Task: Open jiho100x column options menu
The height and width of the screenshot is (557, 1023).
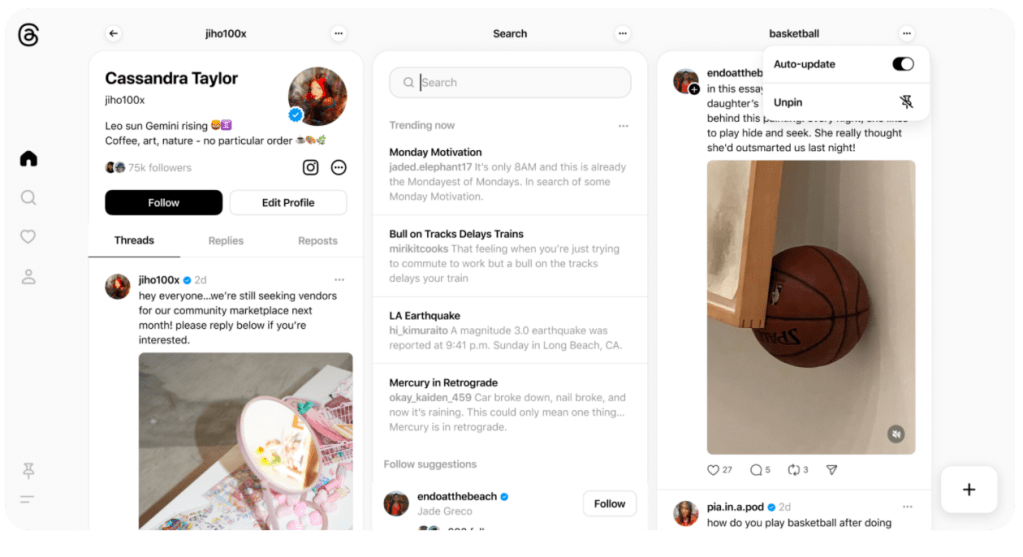Action: 338,33
